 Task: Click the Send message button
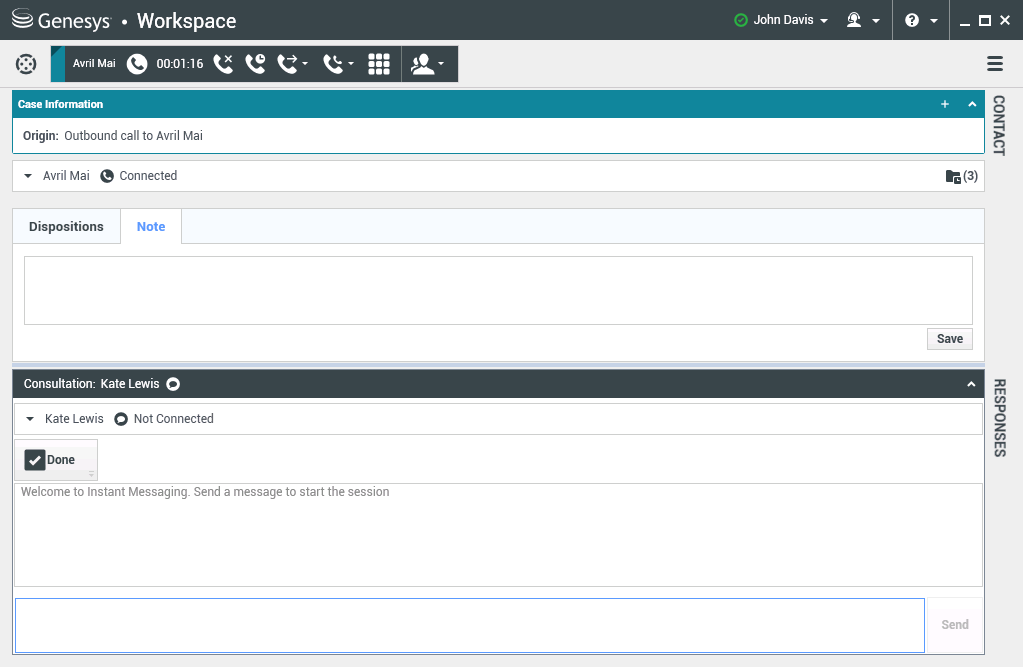(954, 625)
